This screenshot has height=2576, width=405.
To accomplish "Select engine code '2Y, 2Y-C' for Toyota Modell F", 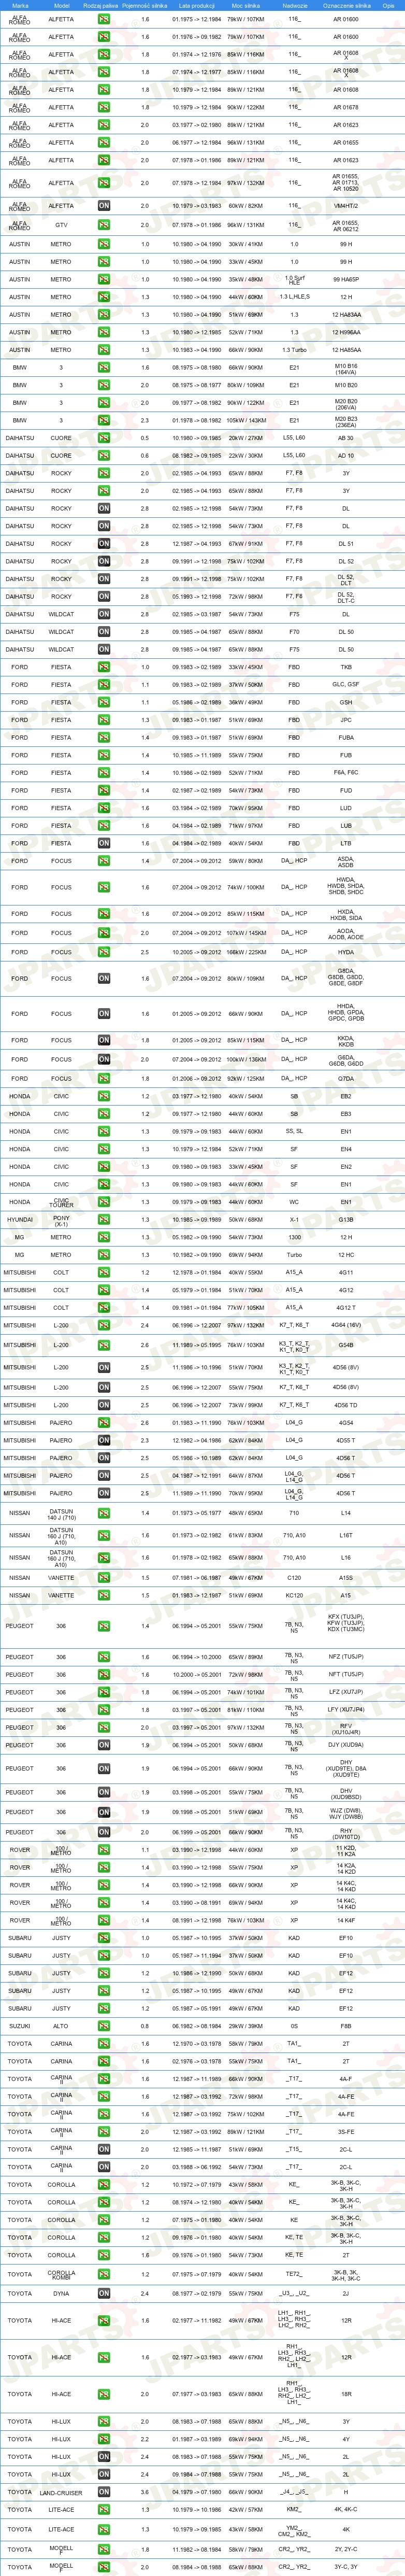I will click(346, 2549).
